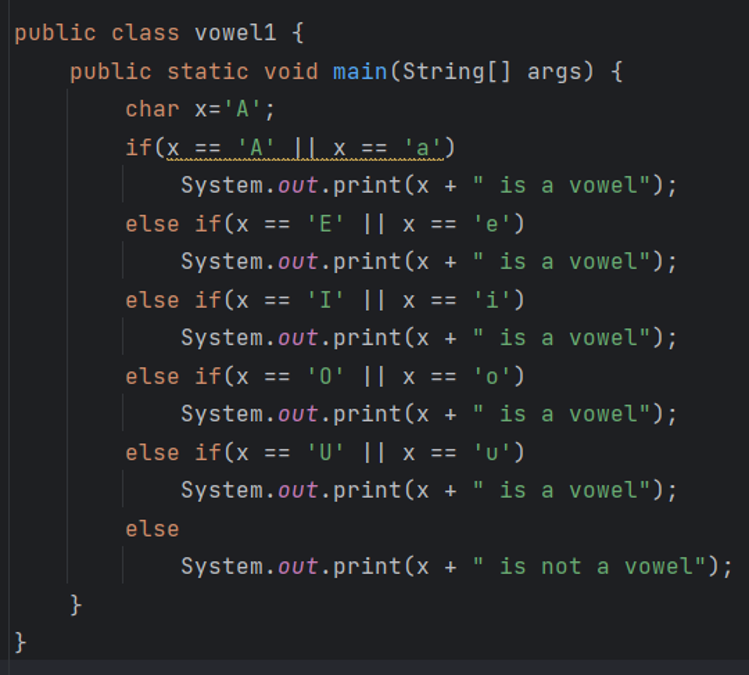Click the closing brace of main method
The height and width of the screenshot is (675, 749).
75,605
